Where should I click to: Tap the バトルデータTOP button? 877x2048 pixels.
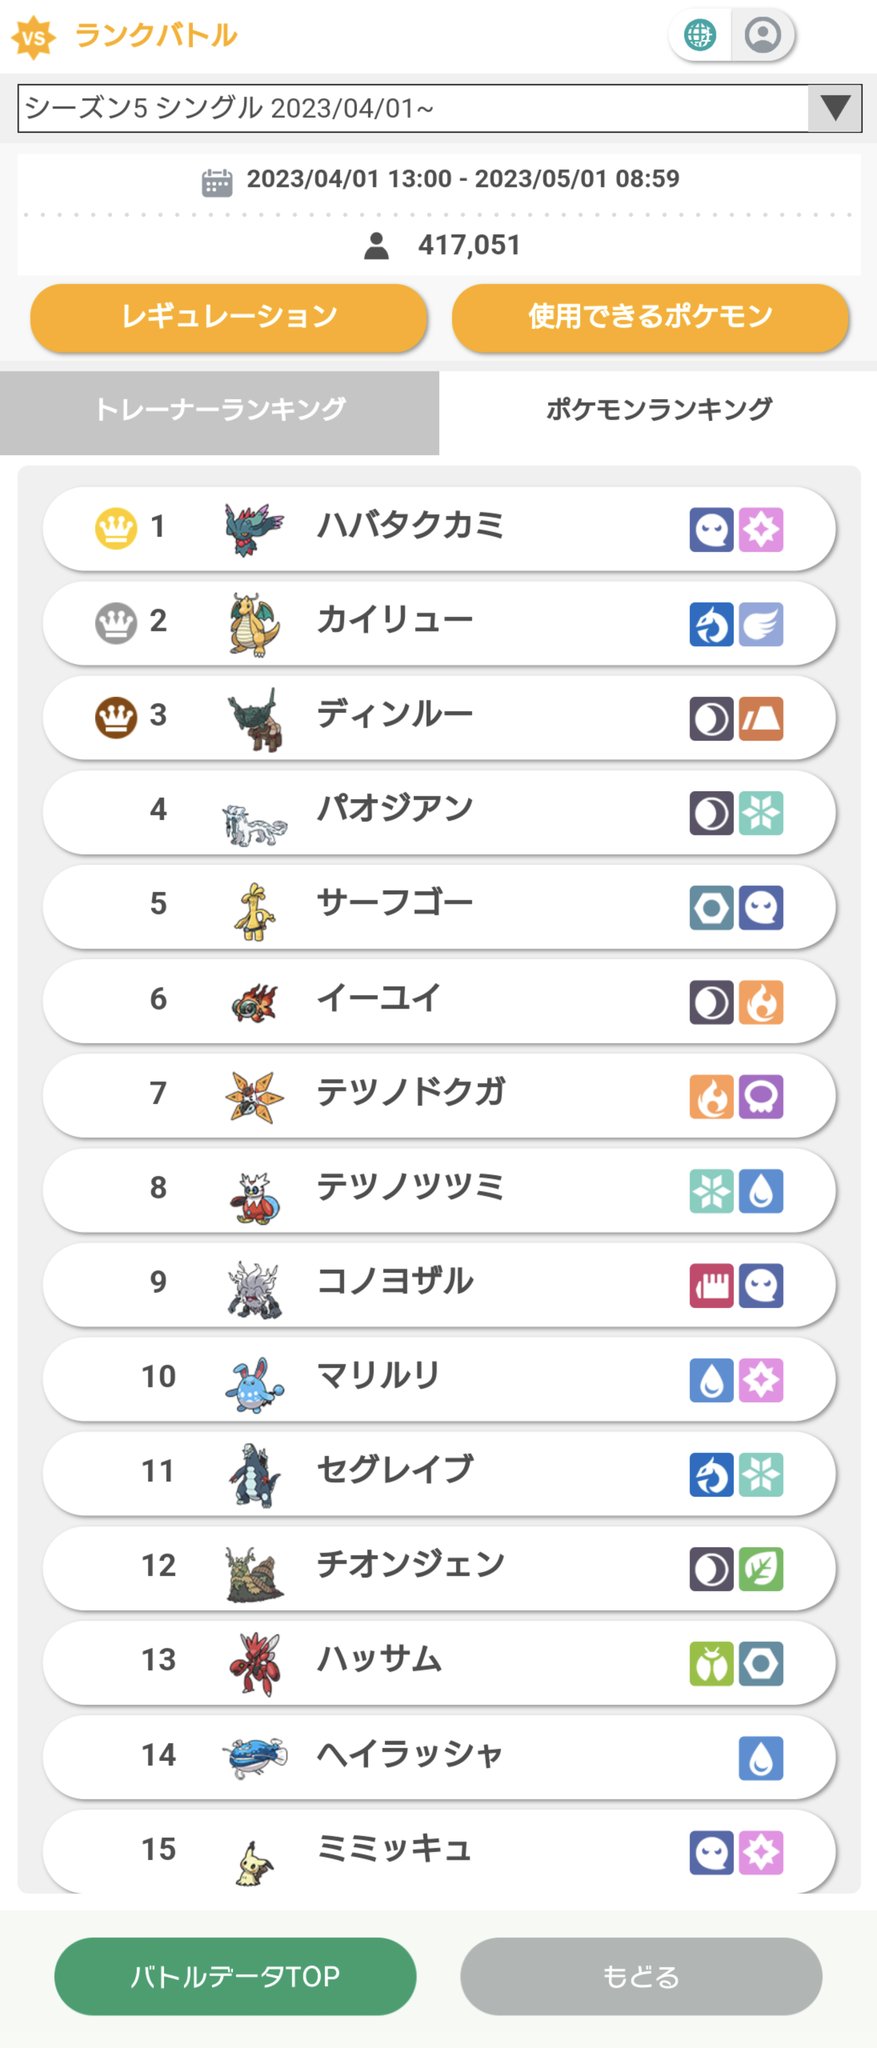(235, 1976)
